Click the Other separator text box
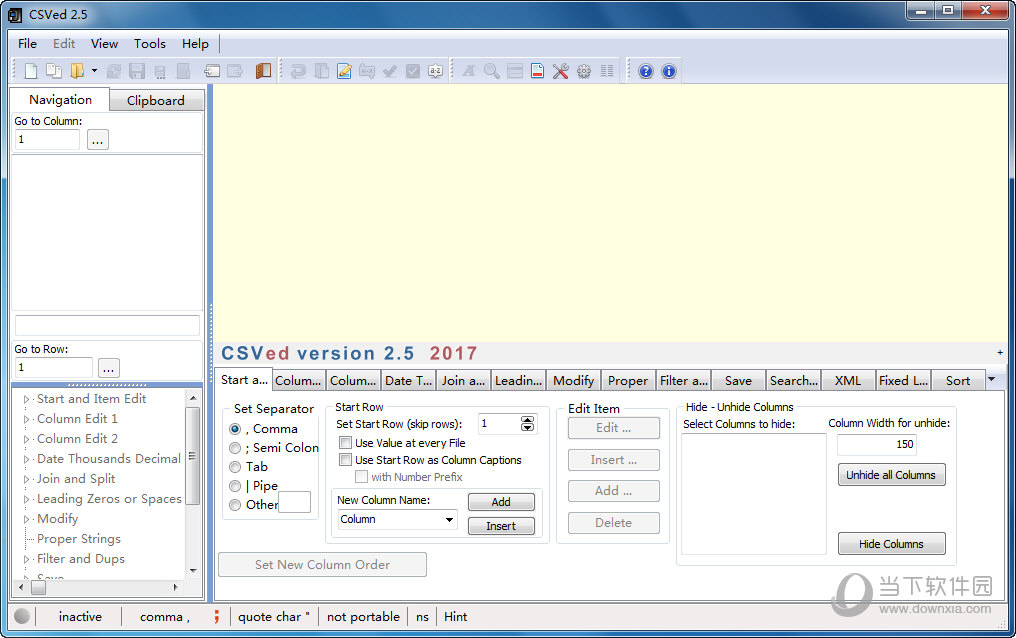 (294, 502)
